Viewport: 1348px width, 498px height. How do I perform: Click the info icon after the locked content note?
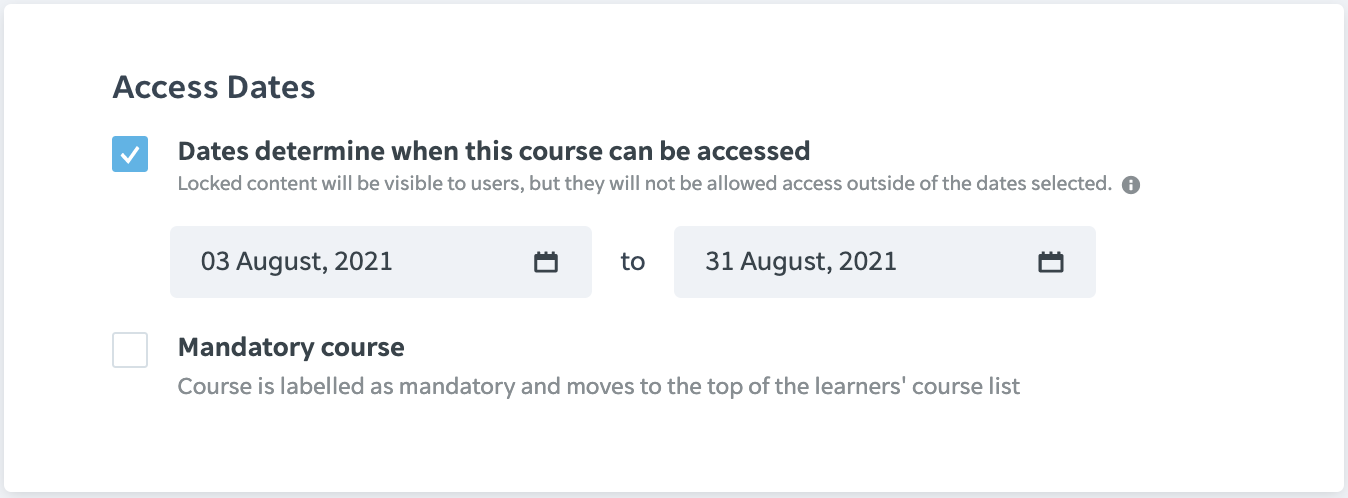tap(1131, 185)
